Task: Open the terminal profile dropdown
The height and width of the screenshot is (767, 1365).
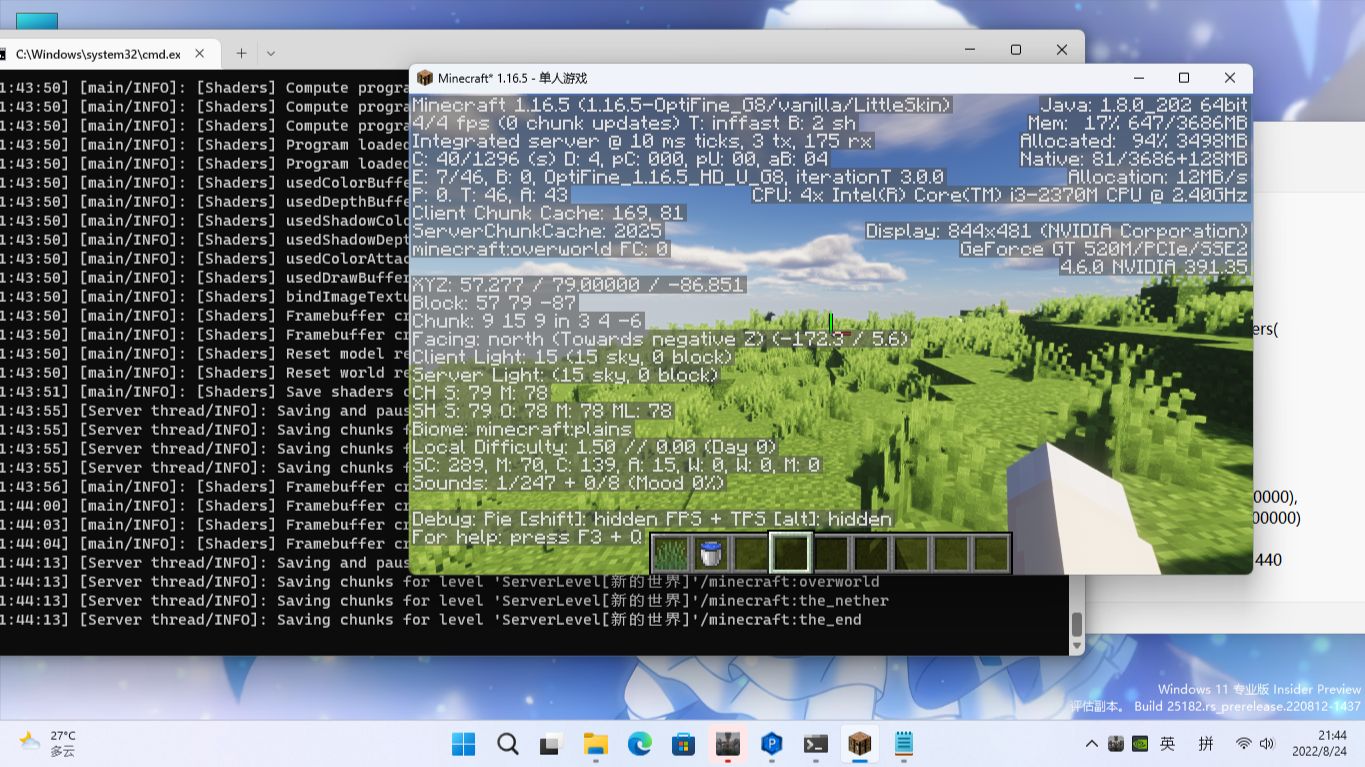Action: [x=270, y=53]
